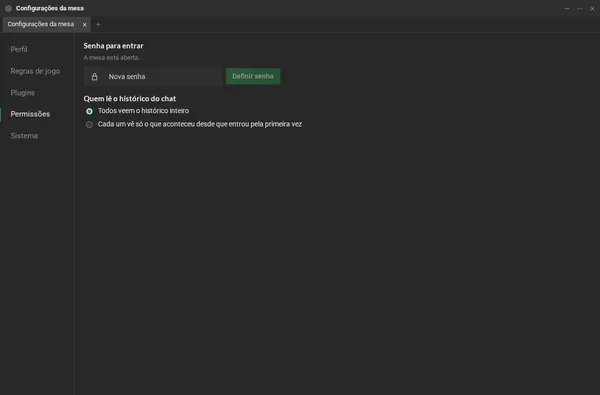600x395 pixels.
Task: Select the Permissões sidebar item
Action: point(30,114)
